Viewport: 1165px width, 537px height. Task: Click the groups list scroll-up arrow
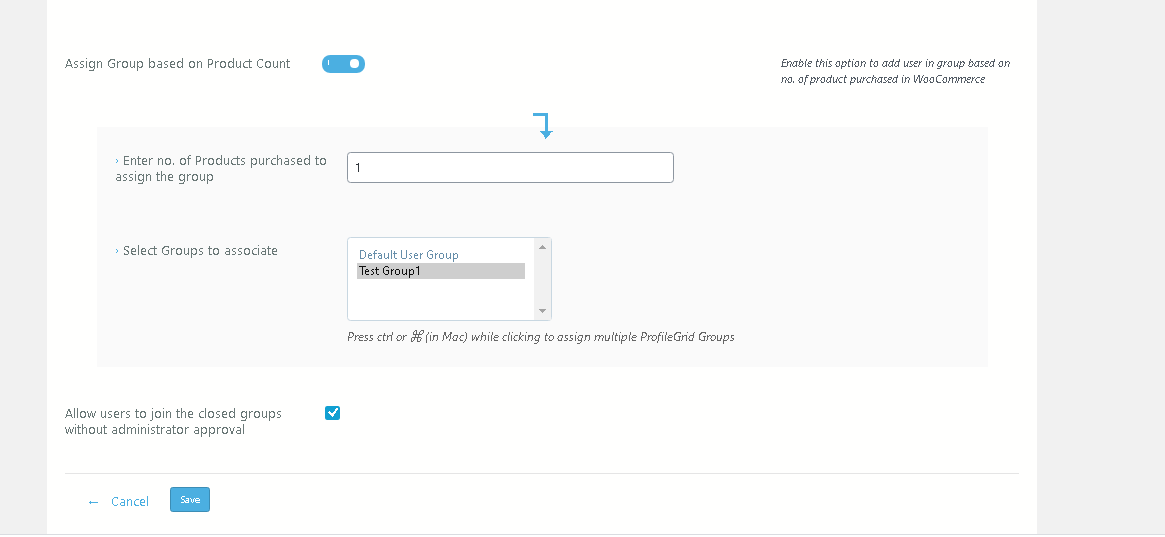(543, 247)
